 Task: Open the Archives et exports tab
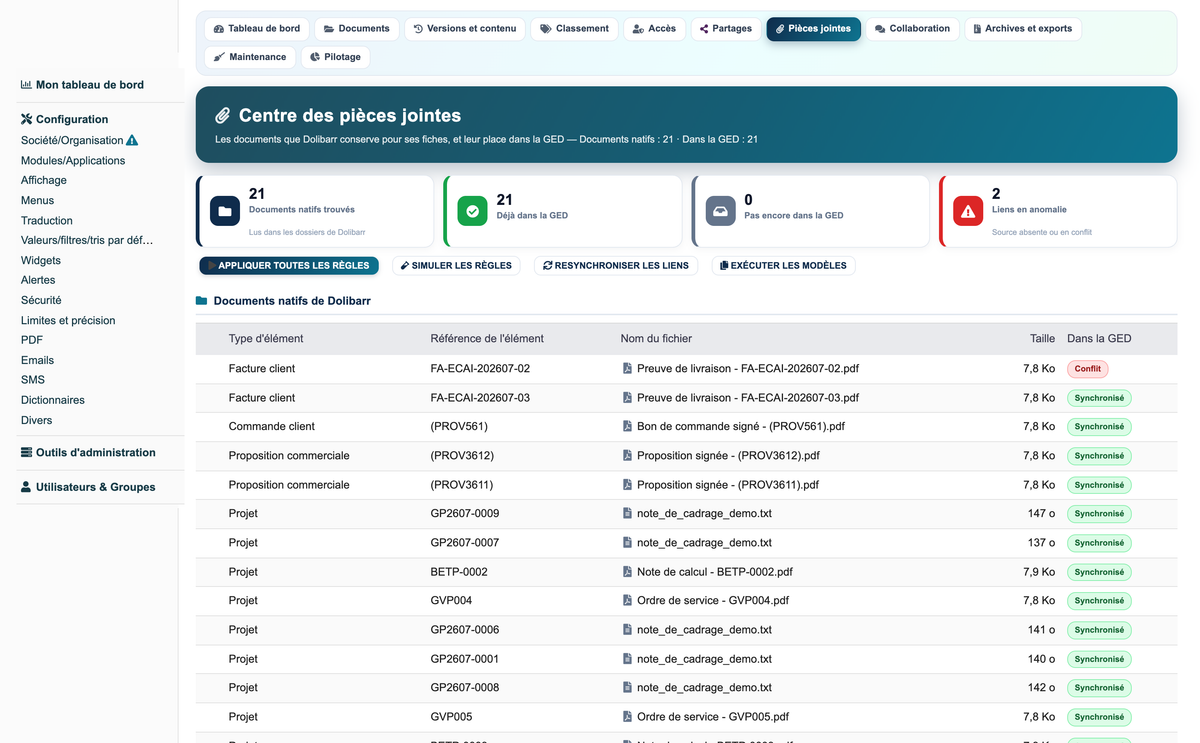[1022, 29]
